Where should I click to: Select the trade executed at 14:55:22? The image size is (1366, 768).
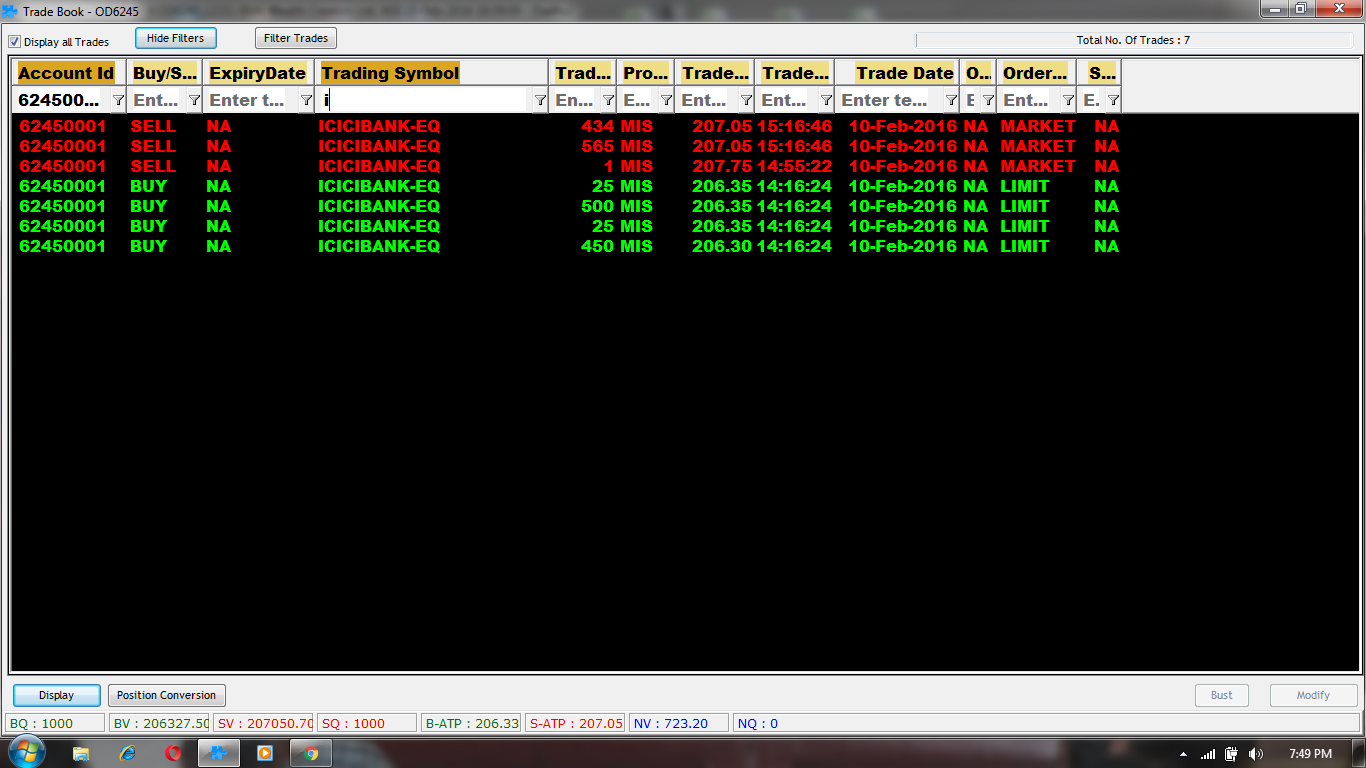[x=565, y=166]
